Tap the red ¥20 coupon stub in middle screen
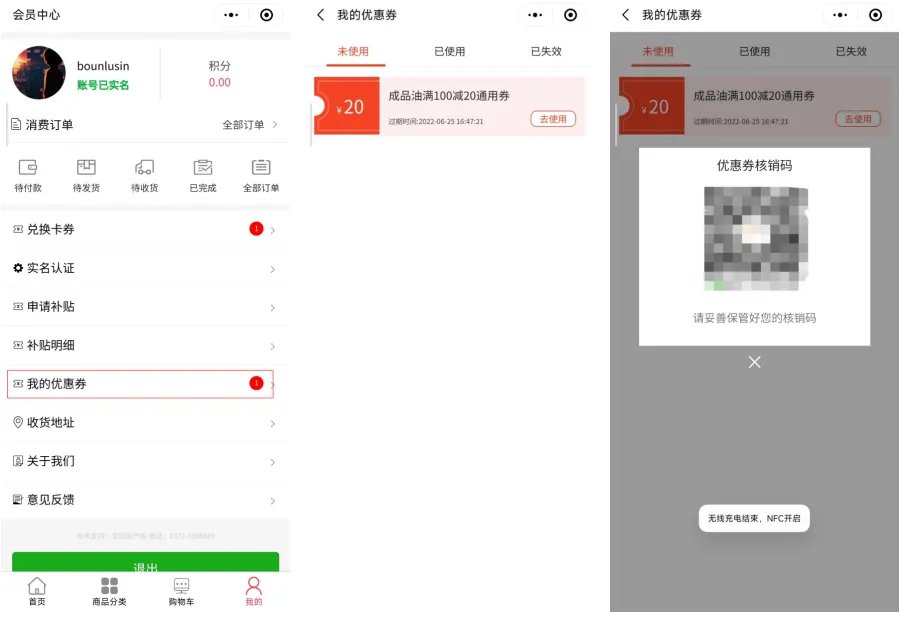The width and height of the screenshot is (905, 617). pyautogui.click(x=347, y=106)
